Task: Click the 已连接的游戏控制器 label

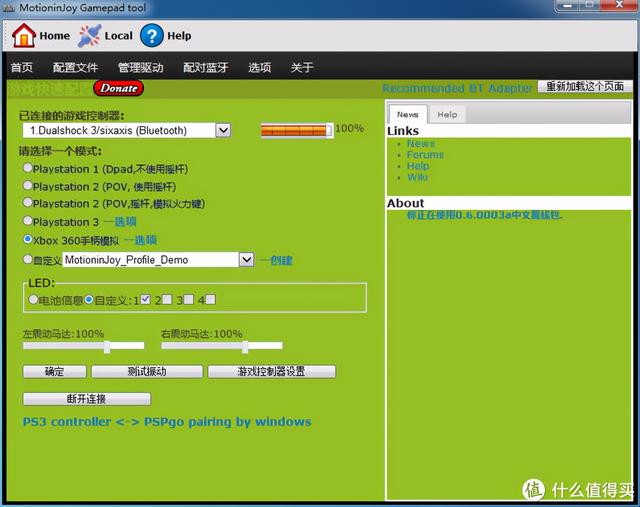Action: click(x=71, y=116)
